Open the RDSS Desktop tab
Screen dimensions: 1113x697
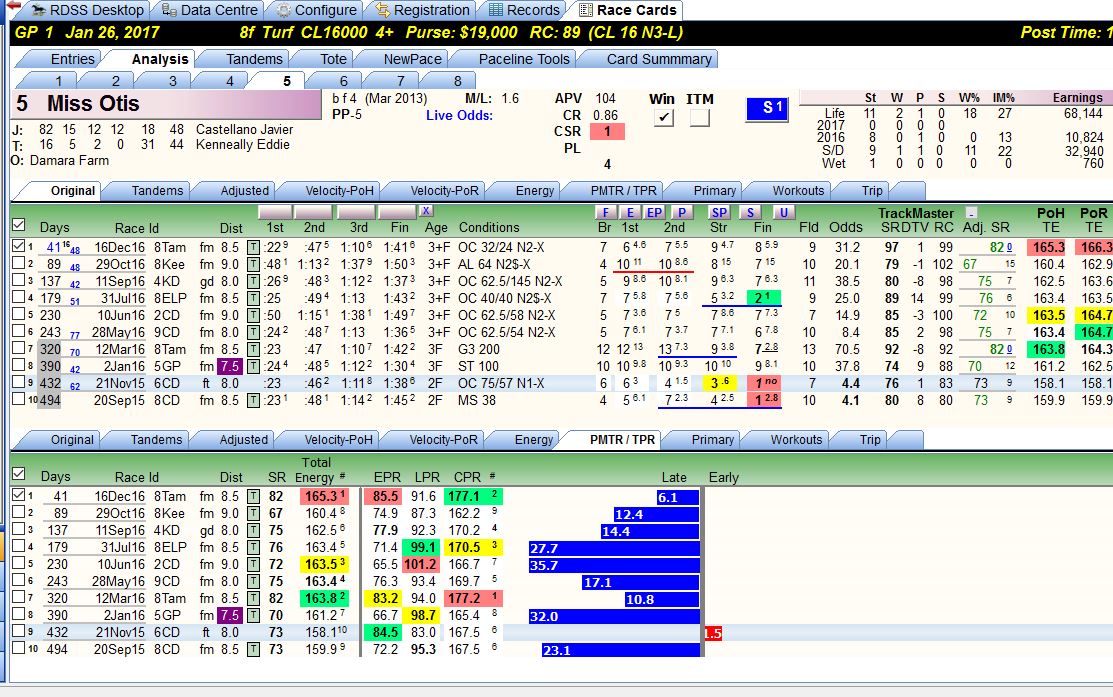pyautogui.click(x=87, y=10)
